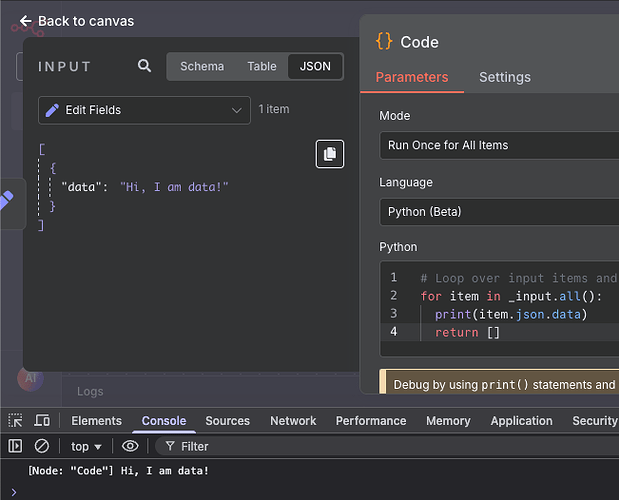Click the Edit Fields pencil node icon at left edge
Screen dimensions: 619x500
coord(7,200)
